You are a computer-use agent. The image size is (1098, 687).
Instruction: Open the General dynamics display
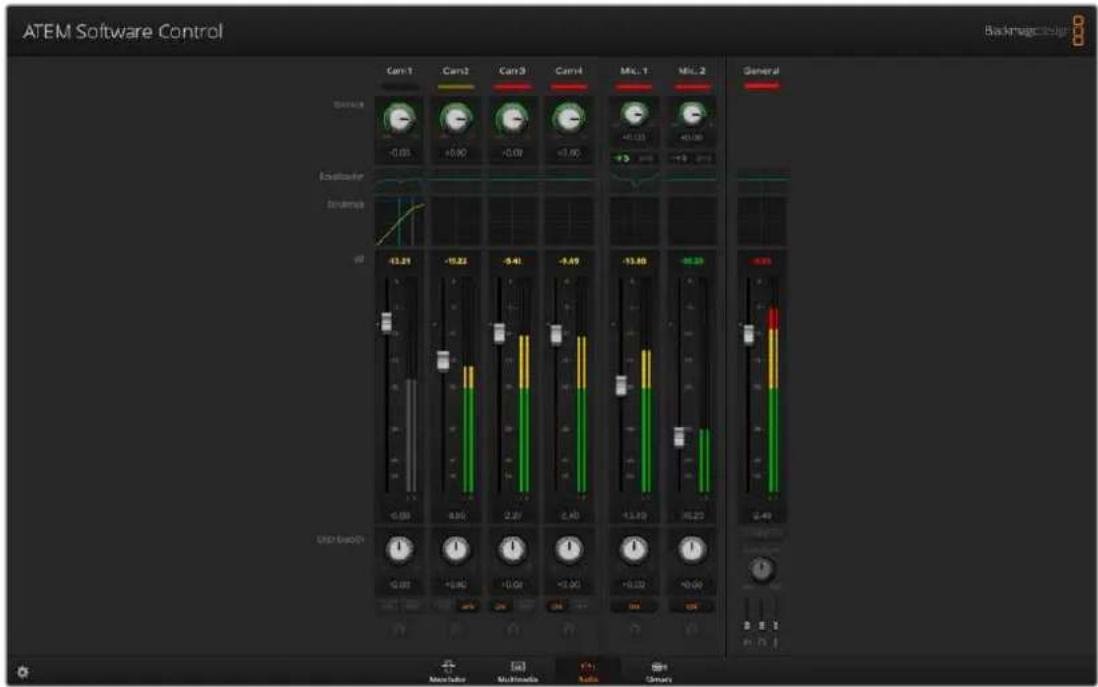point(762,221)
